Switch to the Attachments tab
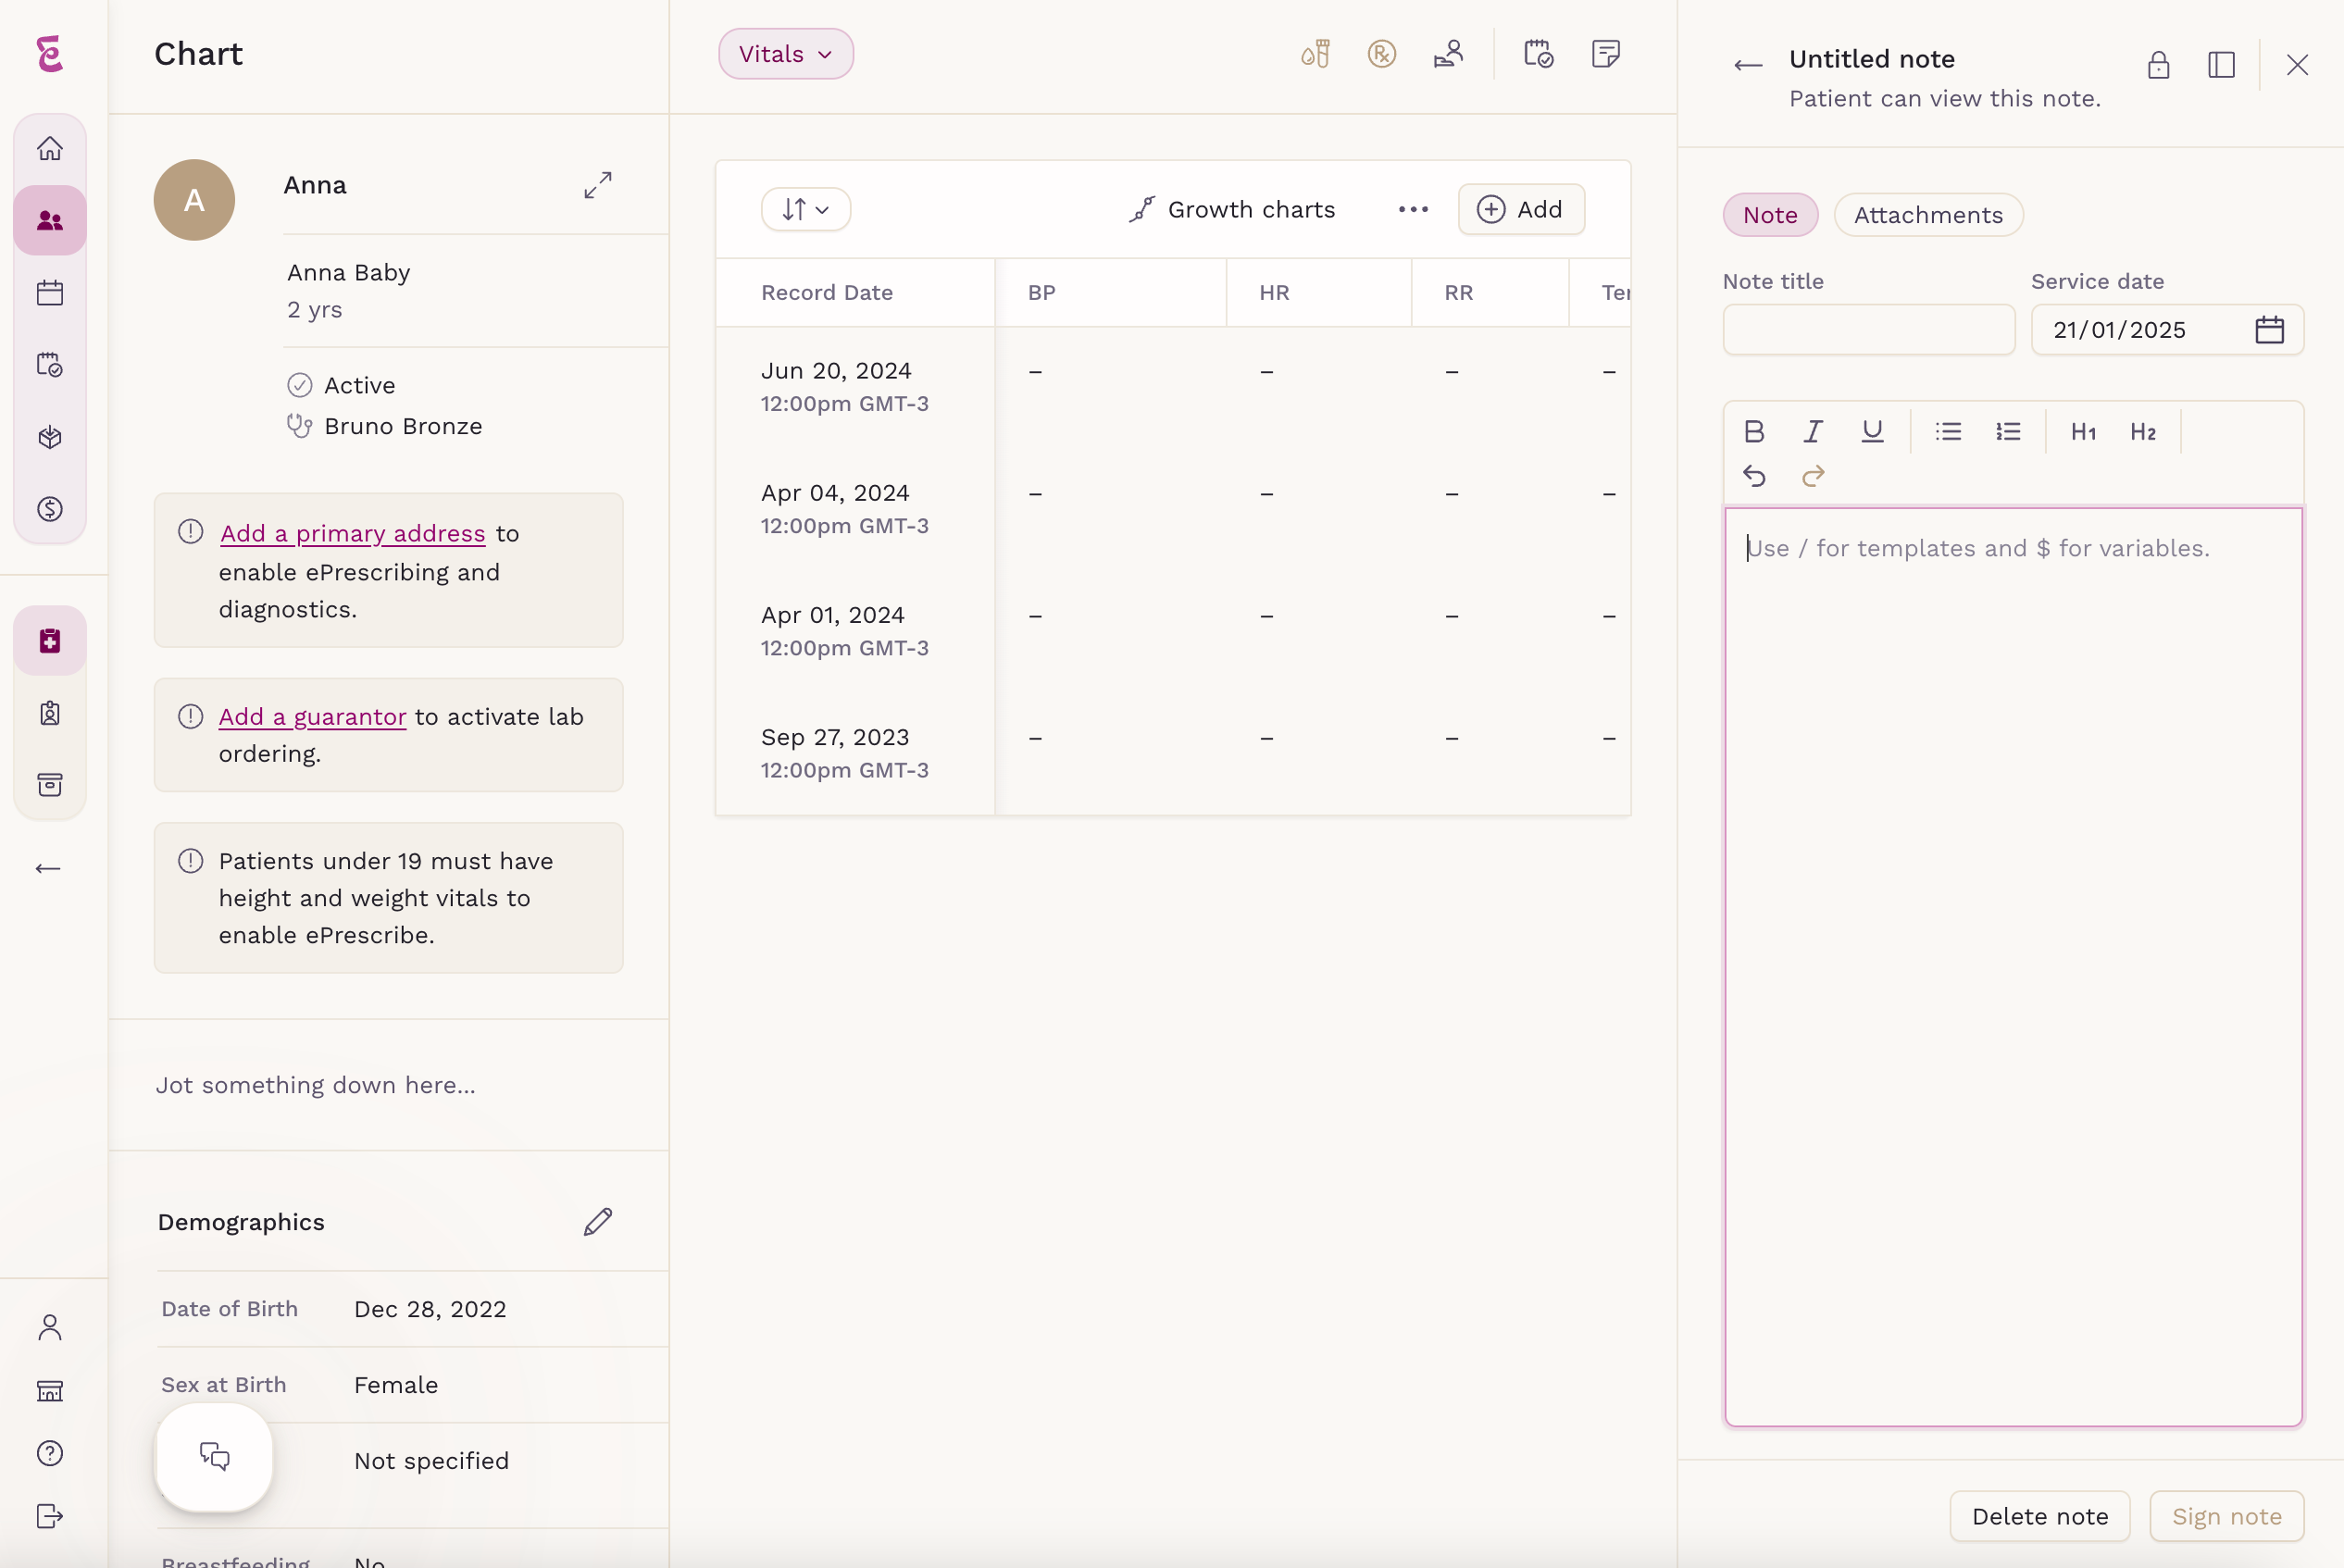This screenshot has width=2344, height=1568. (1928, 215)
